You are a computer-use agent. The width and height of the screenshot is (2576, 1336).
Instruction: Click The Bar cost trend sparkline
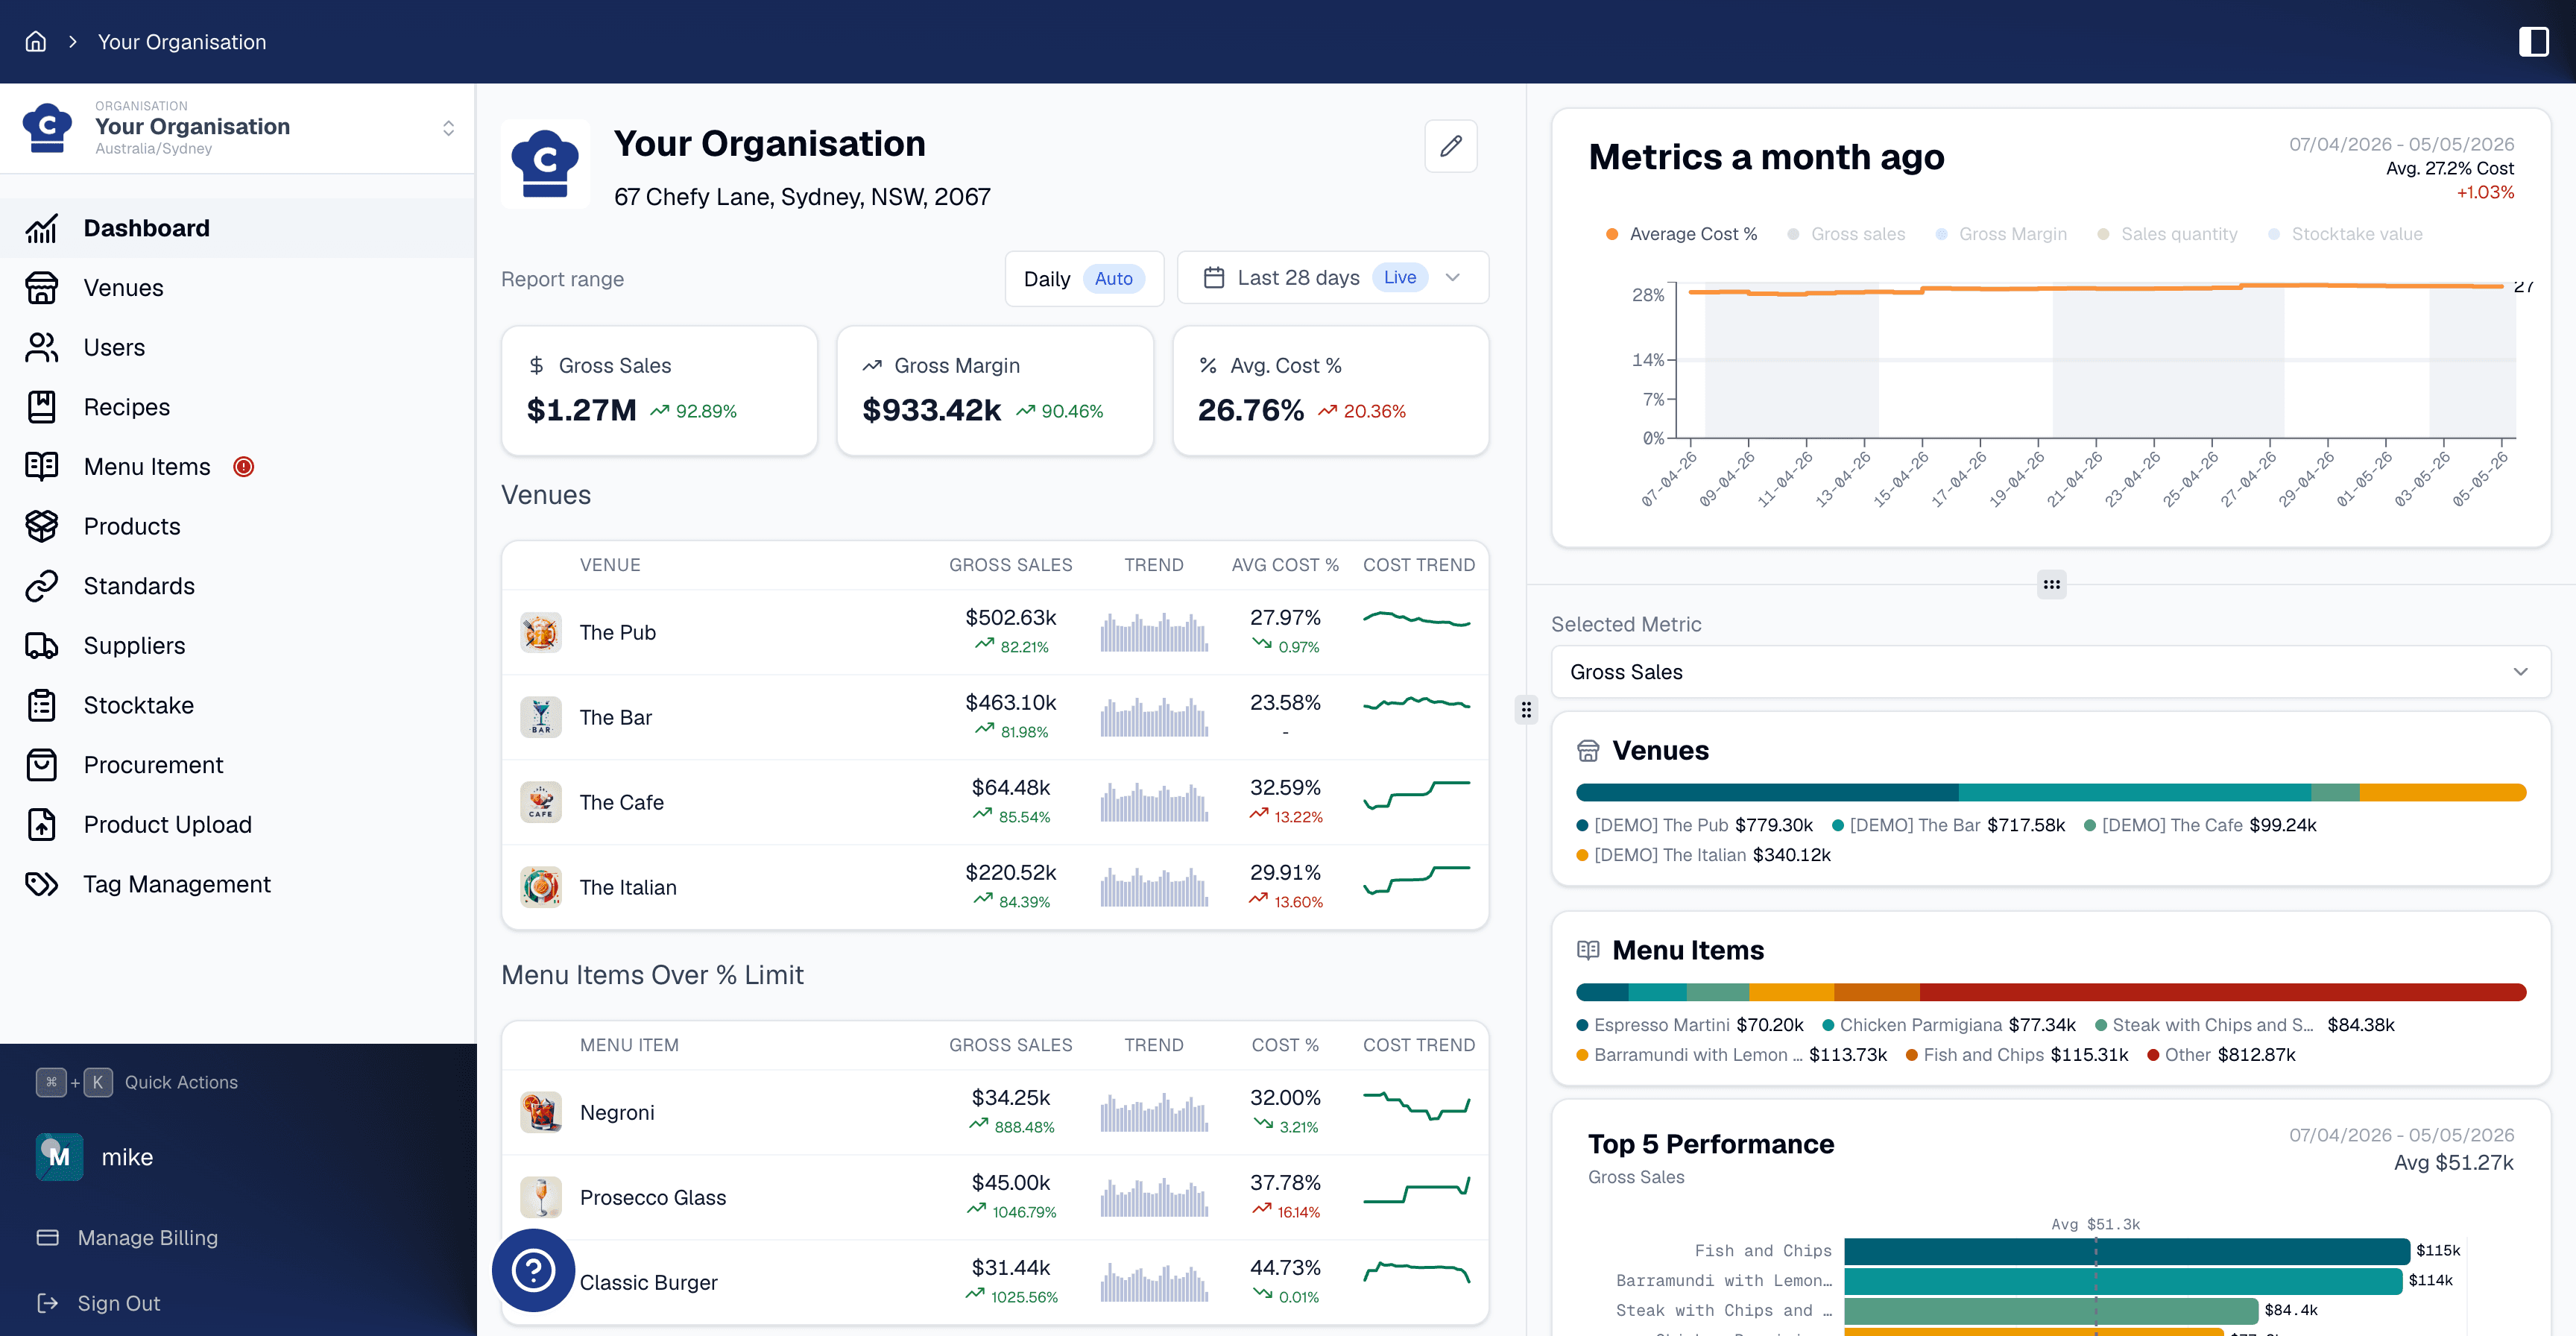point(1417,703)
